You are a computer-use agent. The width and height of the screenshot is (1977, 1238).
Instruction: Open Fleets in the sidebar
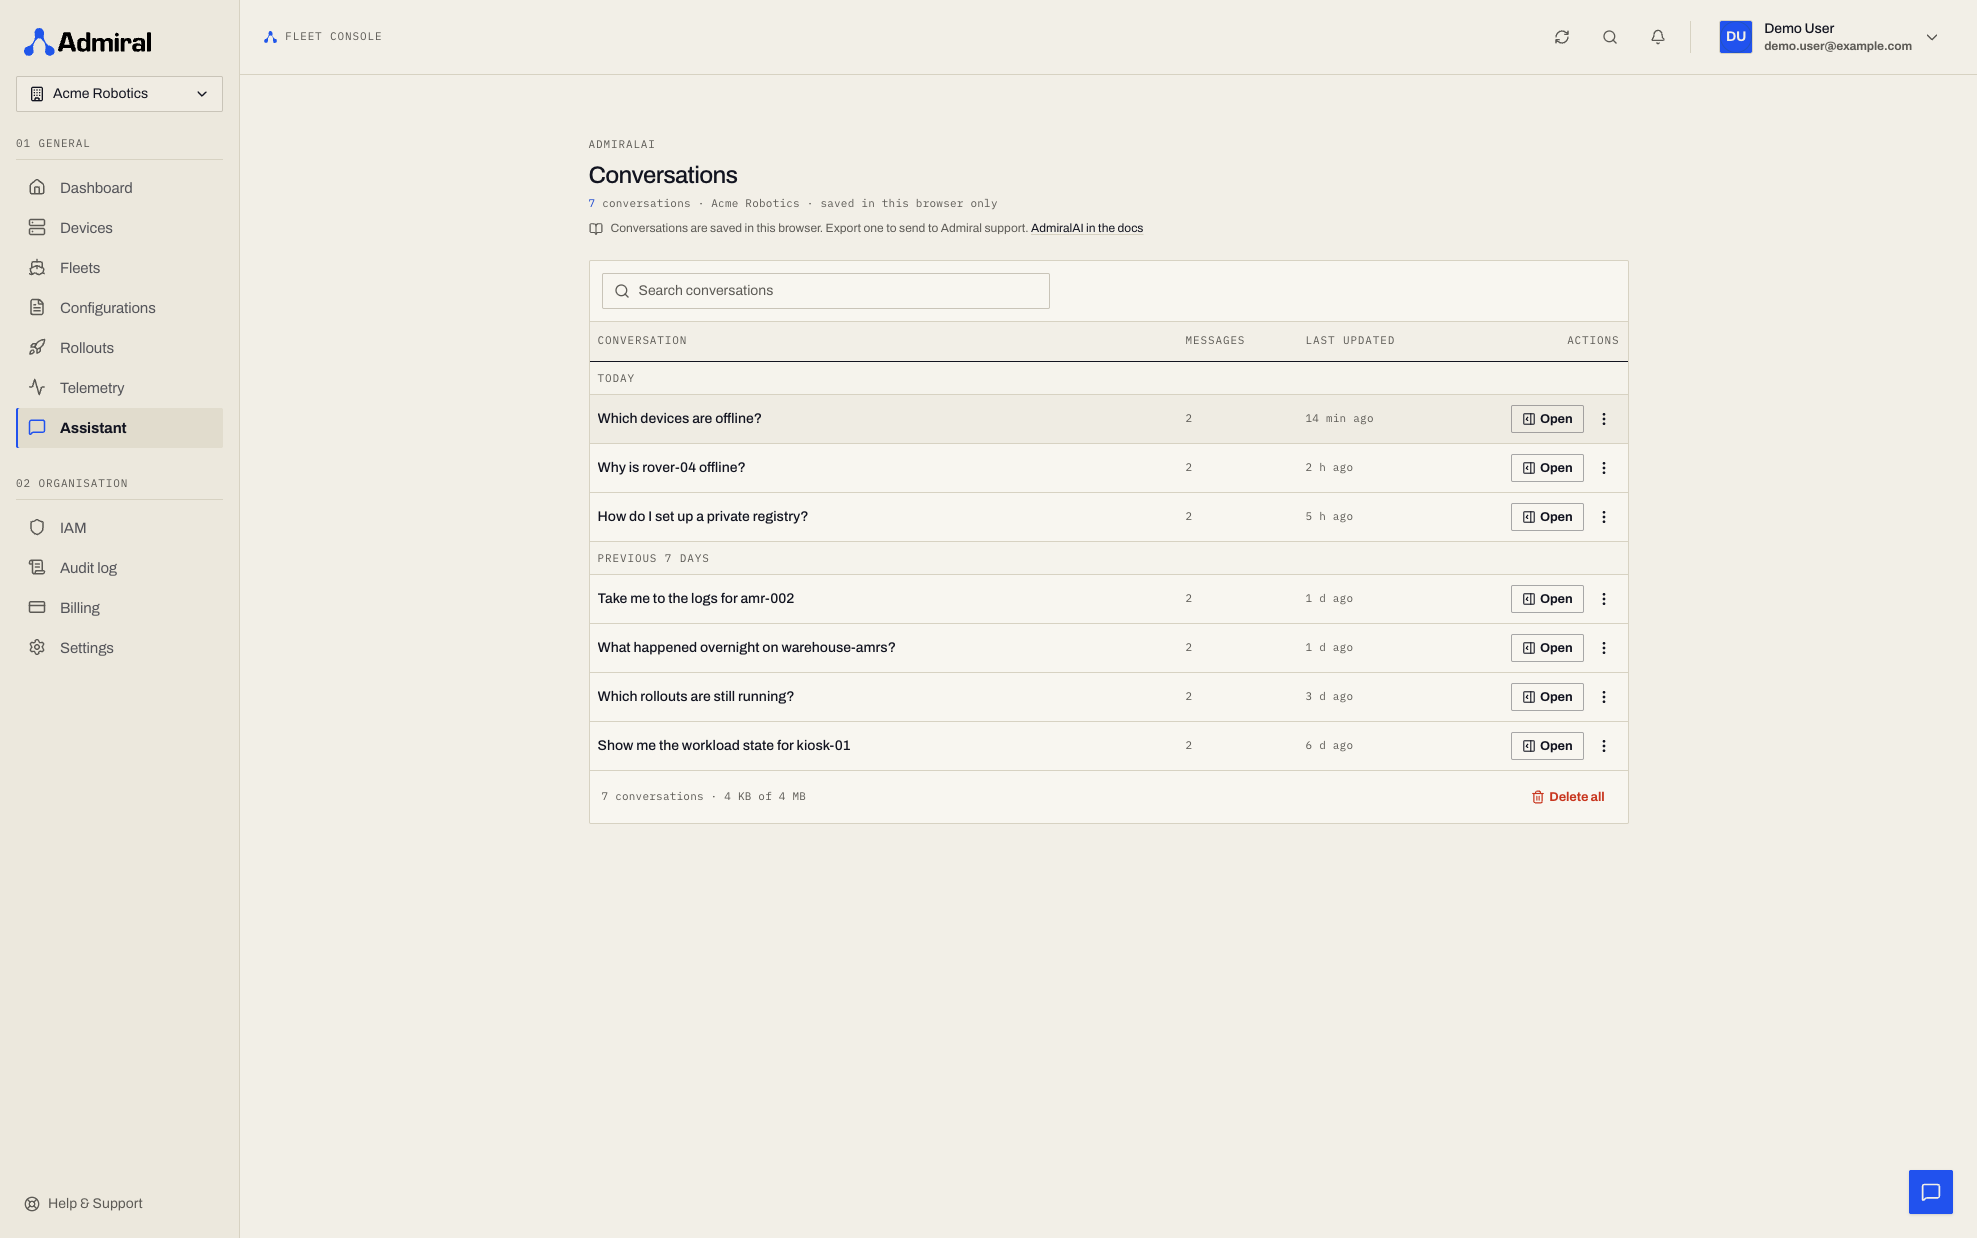119,268
